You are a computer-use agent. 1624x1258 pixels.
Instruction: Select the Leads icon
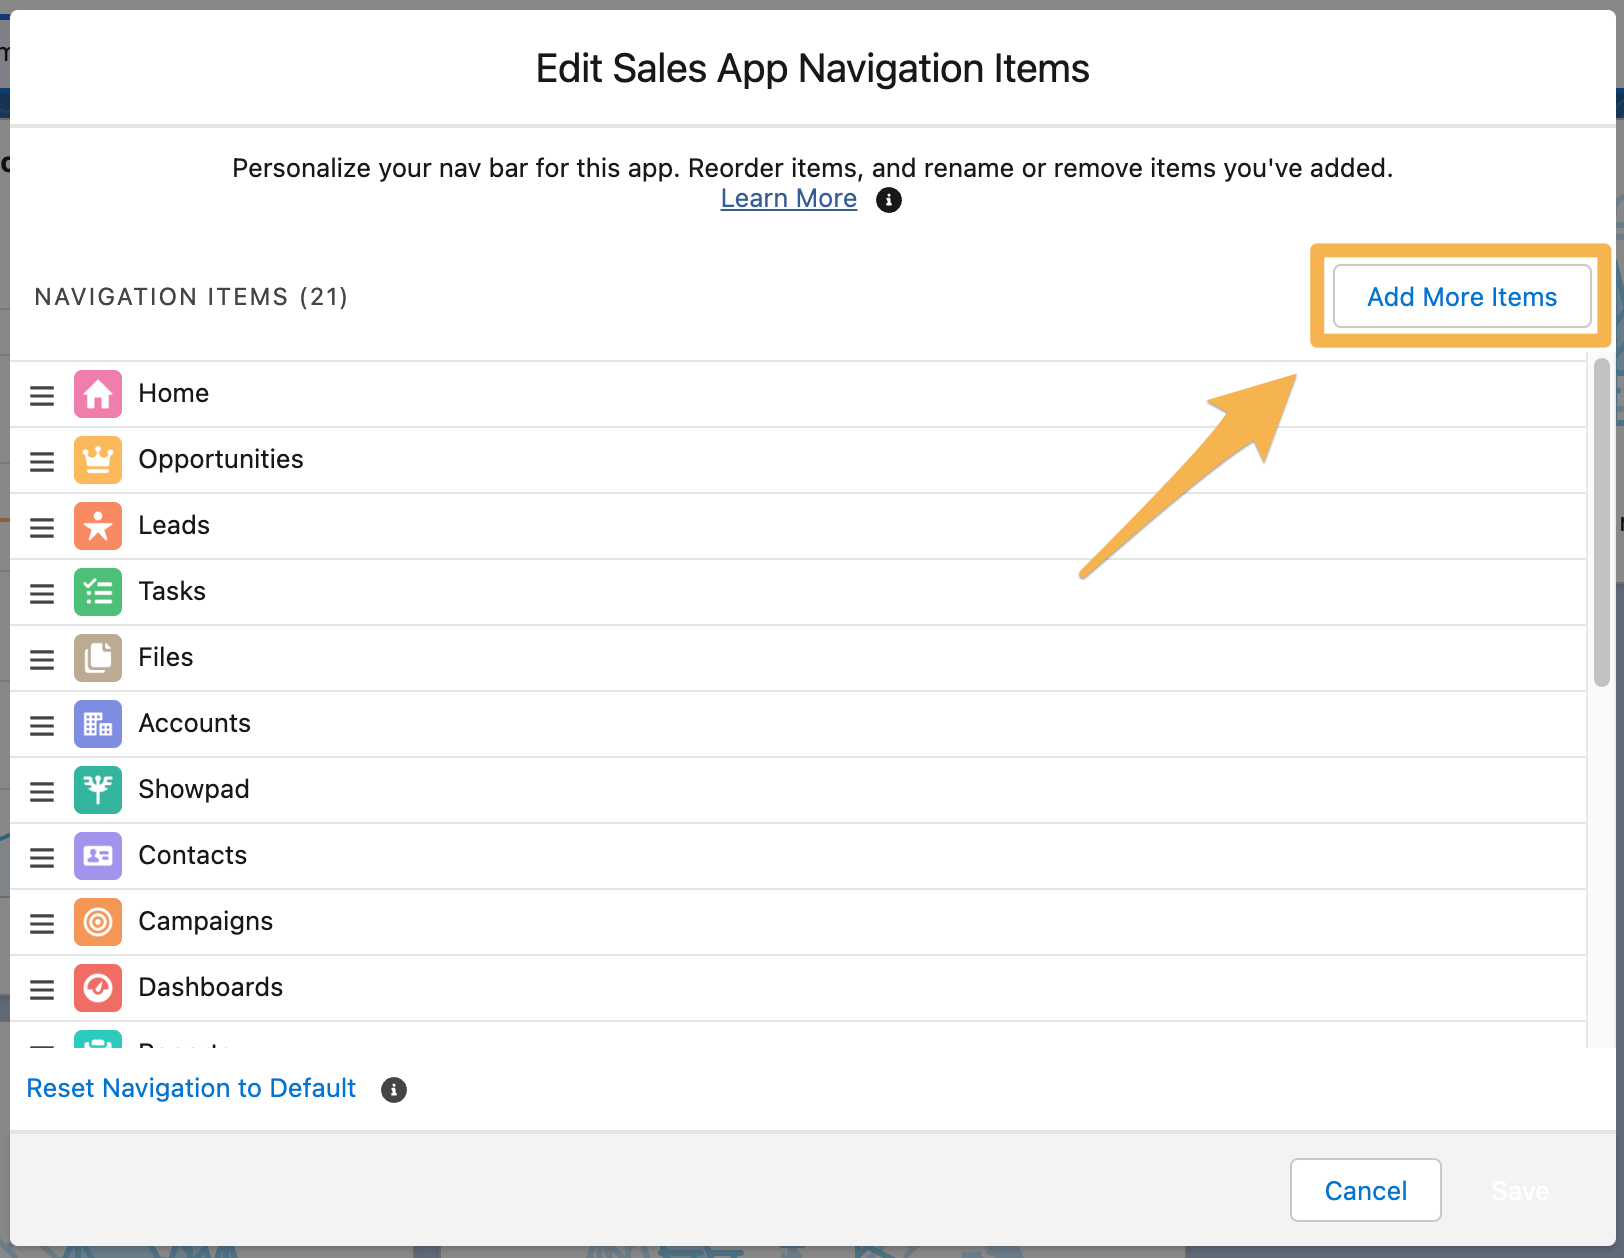click(x=97, y=525)
